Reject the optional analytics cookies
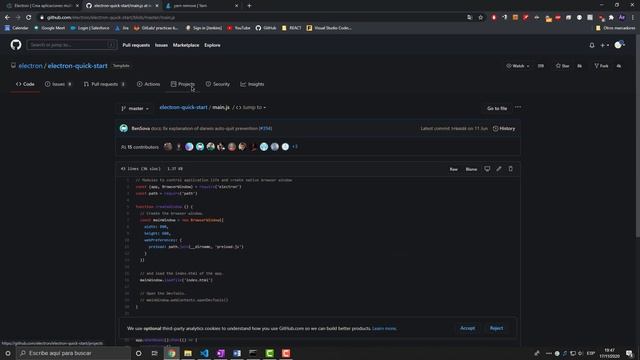 496,328
